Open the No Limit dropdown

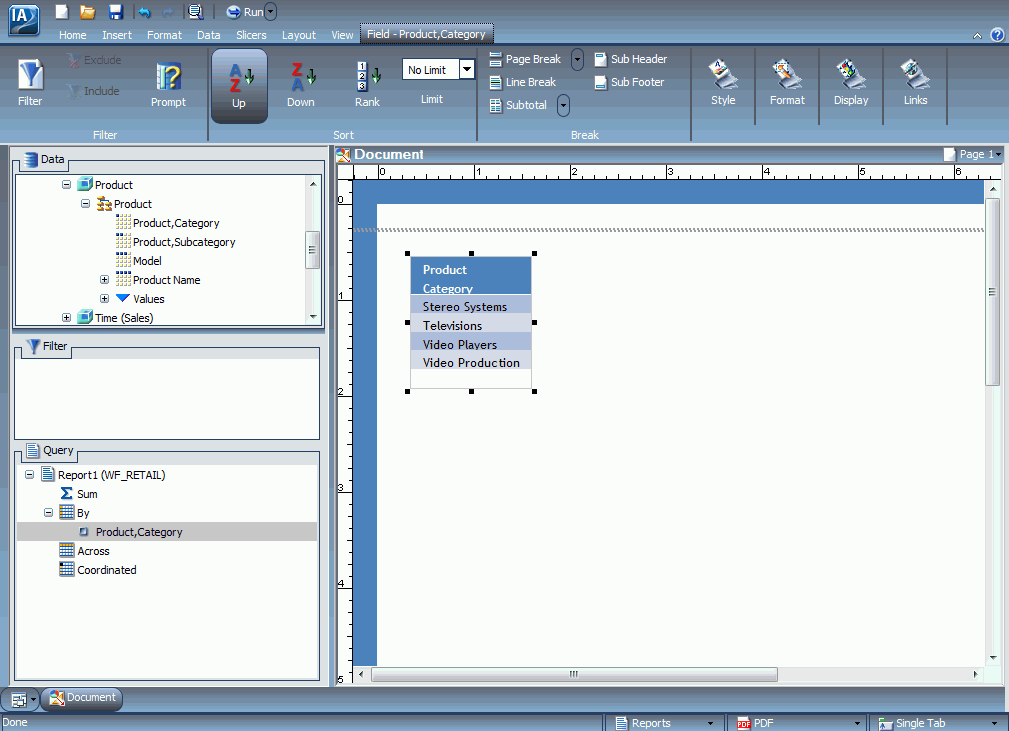pos(467,69)
